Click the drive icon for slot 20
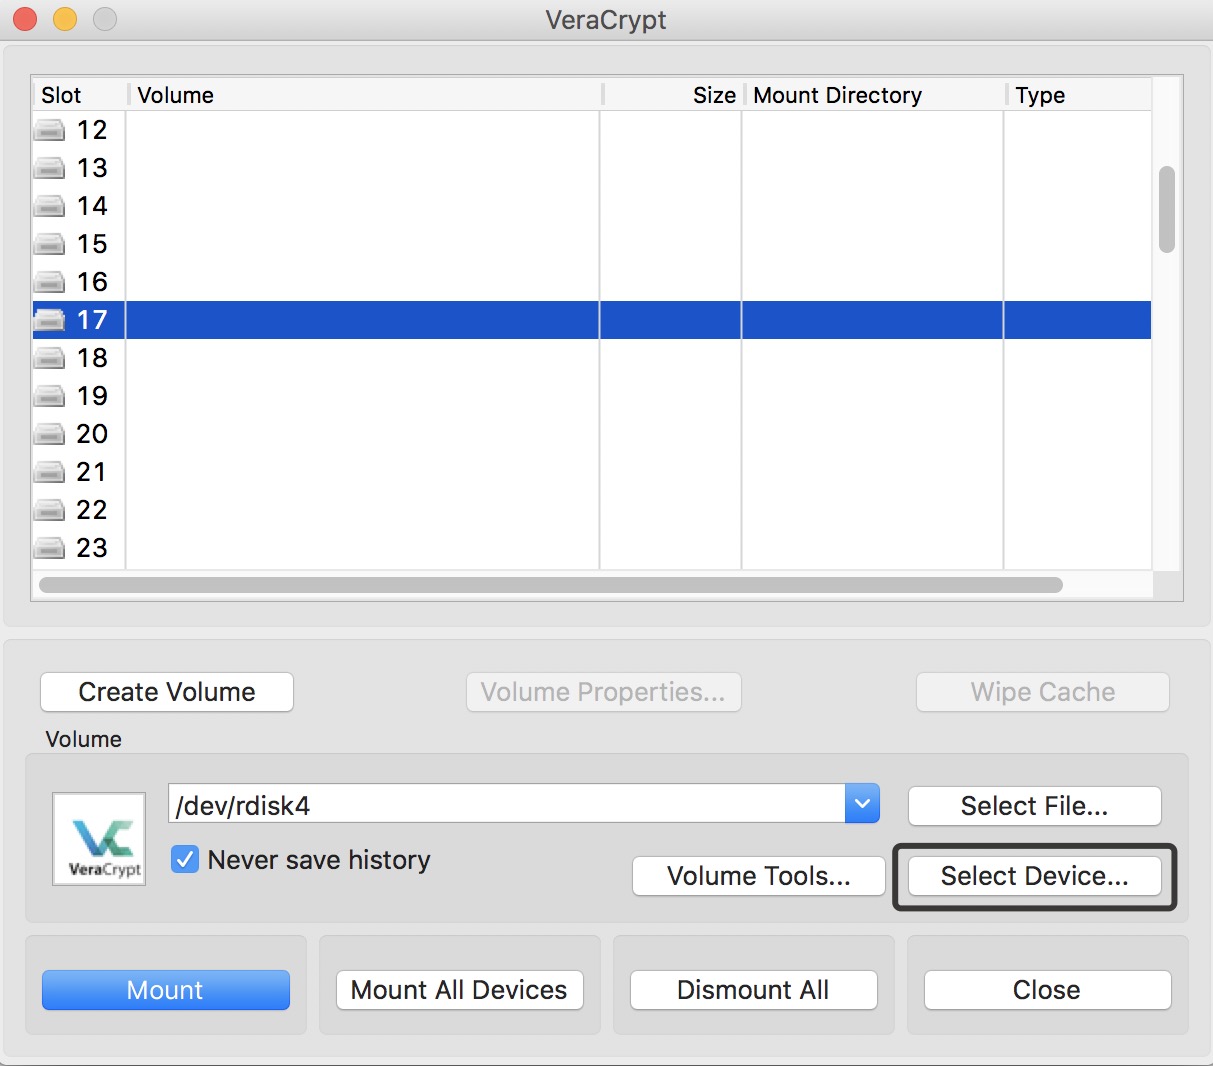The height and width of the screenshot is (1066, 1213). coord(50,434)
